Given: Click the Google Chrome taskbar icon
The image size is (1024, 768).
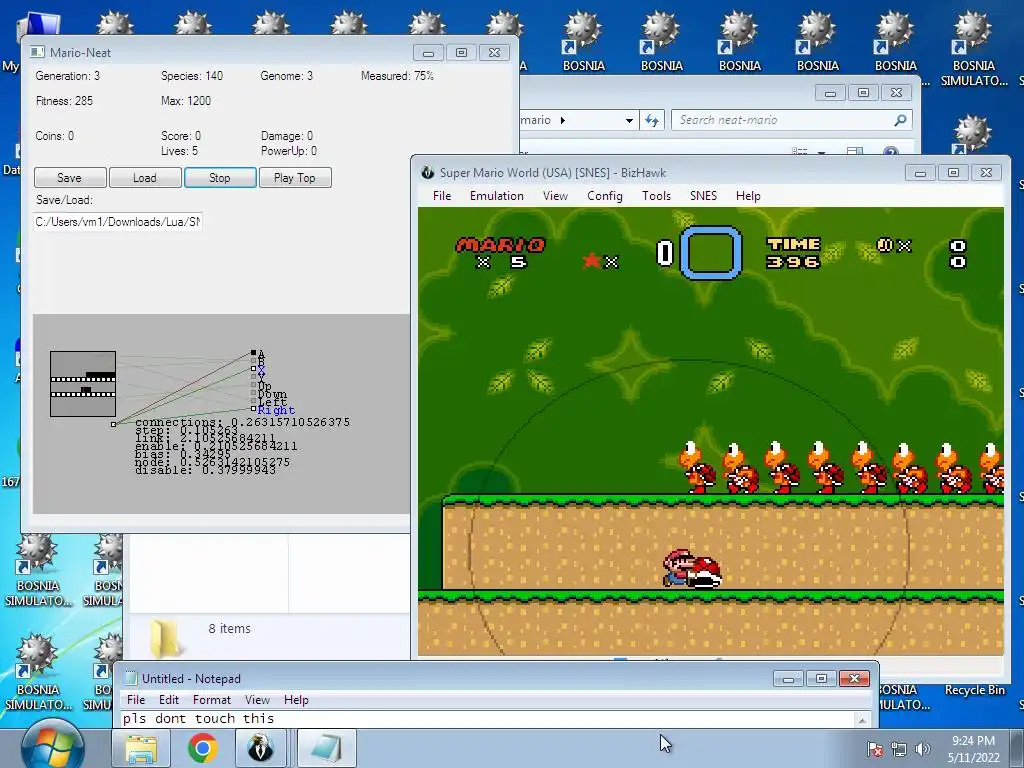Looking at the screenshot, I should [x=202, y=748].
